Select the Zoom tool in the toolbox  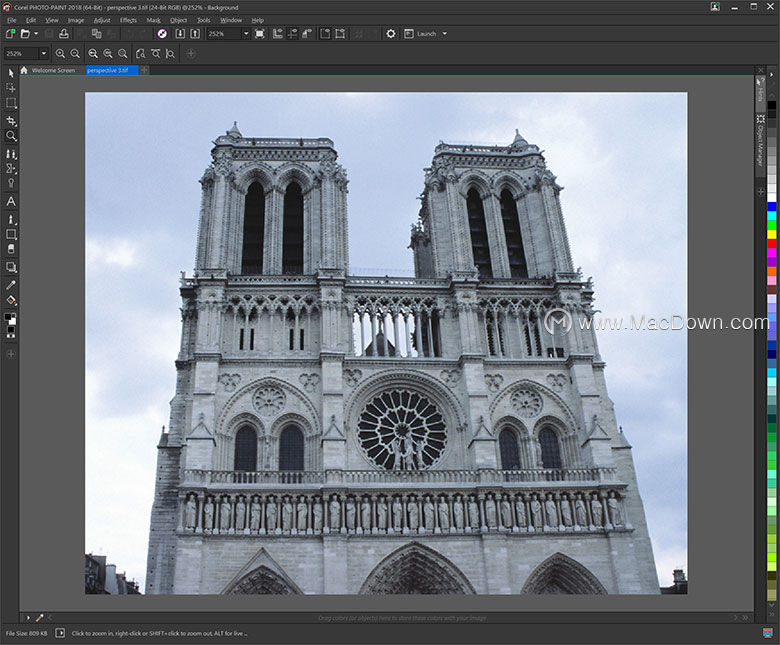point(11,136)
